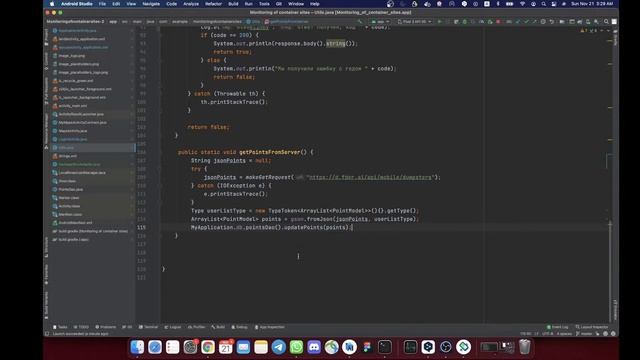This screenshot has width=640, height=360.
Task: Click the dumpsters API URL link in code
Action: pyautogui.click(x=369, y=177)
